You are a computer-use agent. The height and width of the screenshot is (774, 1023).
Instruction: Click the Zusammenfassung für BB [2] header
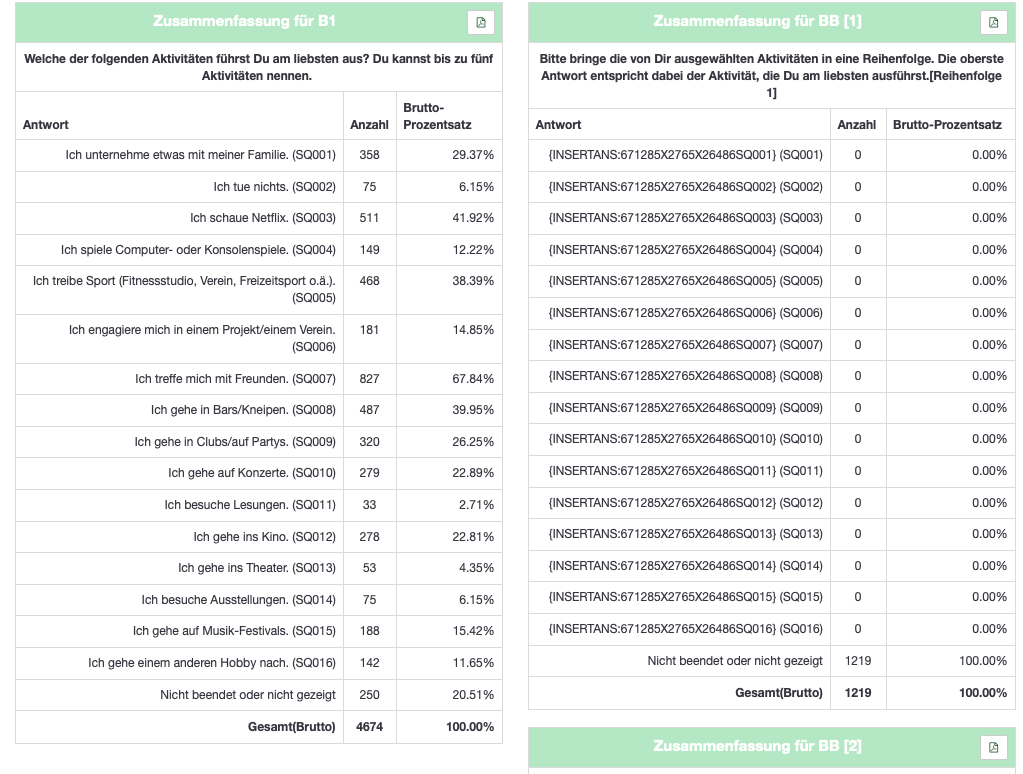pos(757,746)
